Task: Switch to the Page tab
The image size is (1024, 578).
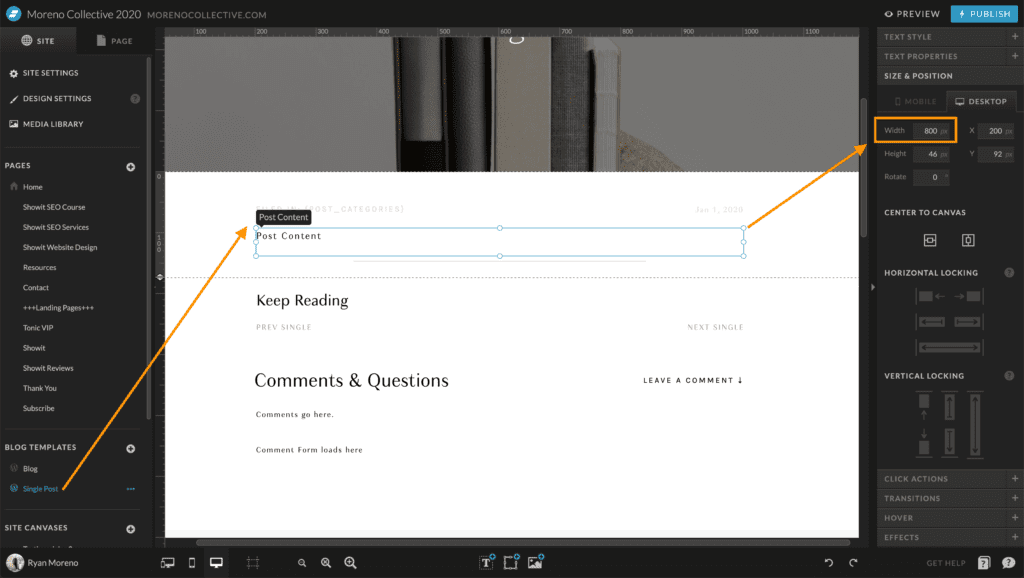Action: point(113,40)
